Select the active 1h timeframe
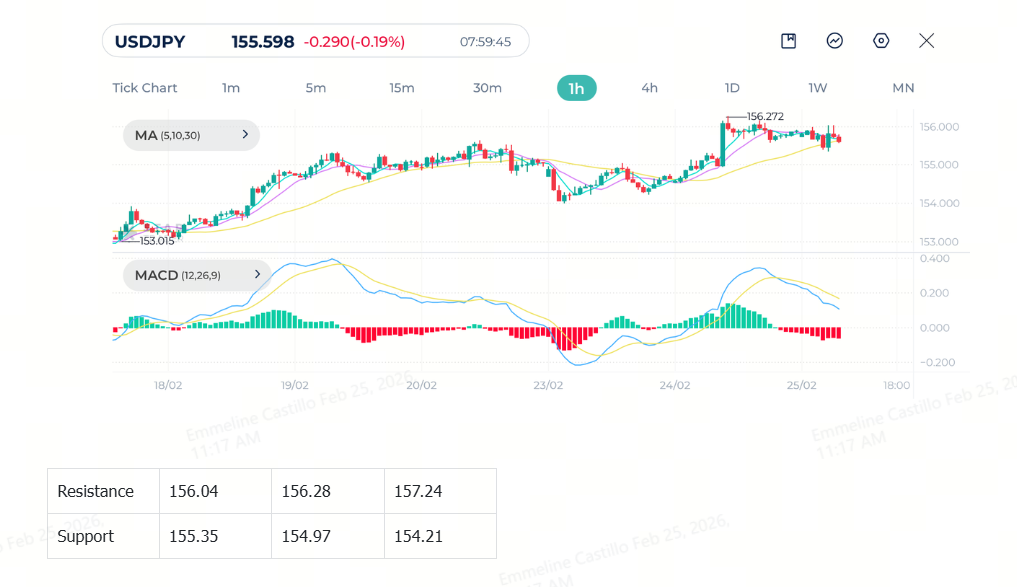Image resolution: width=1017 pixels, height=587 pixels. coord(577,88)
